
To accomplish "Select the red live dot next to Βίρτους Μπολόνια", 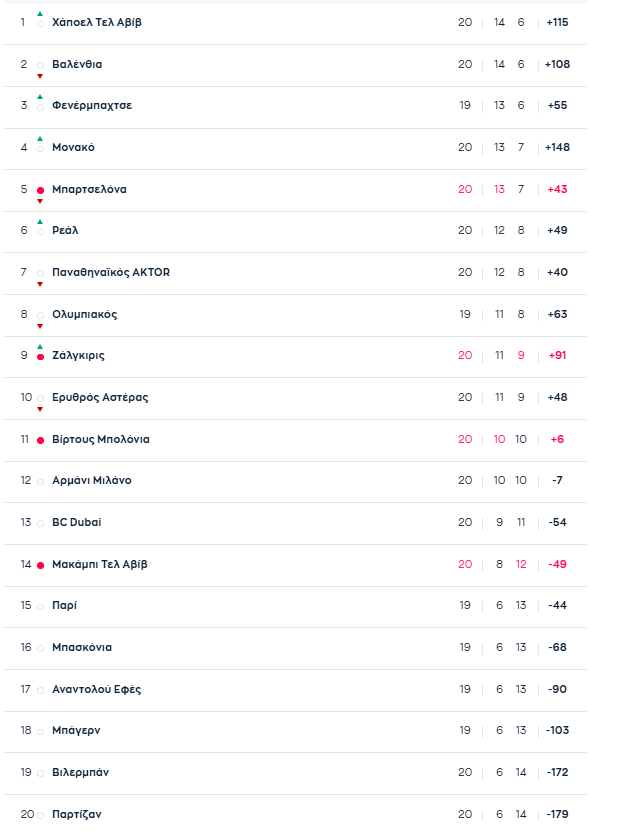I will [x=40, y=440].
